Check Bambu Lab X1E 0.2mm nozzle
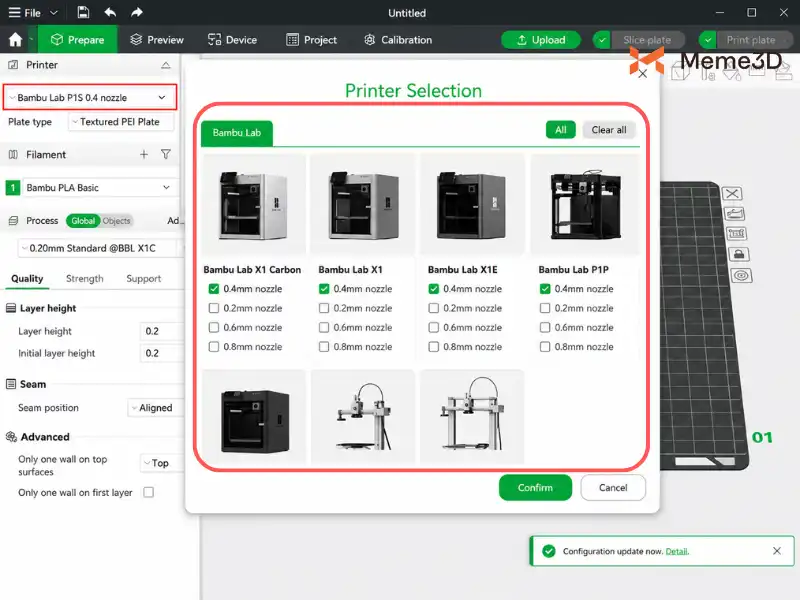 434,308
